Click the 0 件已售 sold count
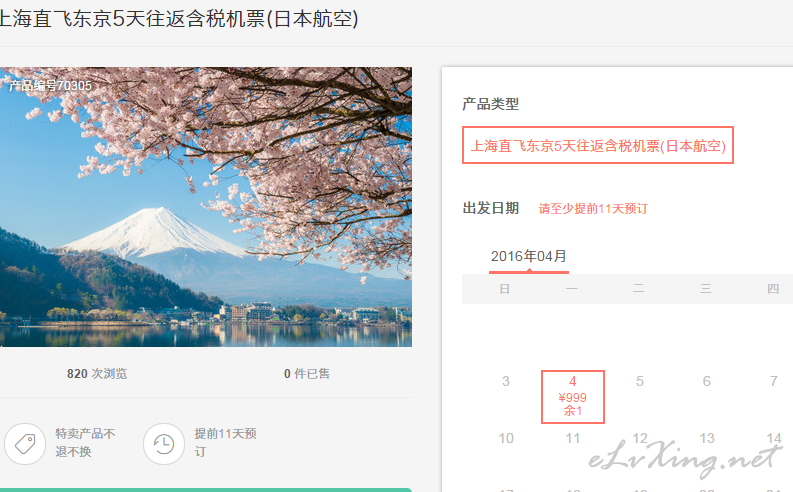The height and width of the screenshot is (492, 793). click(306, 374)
